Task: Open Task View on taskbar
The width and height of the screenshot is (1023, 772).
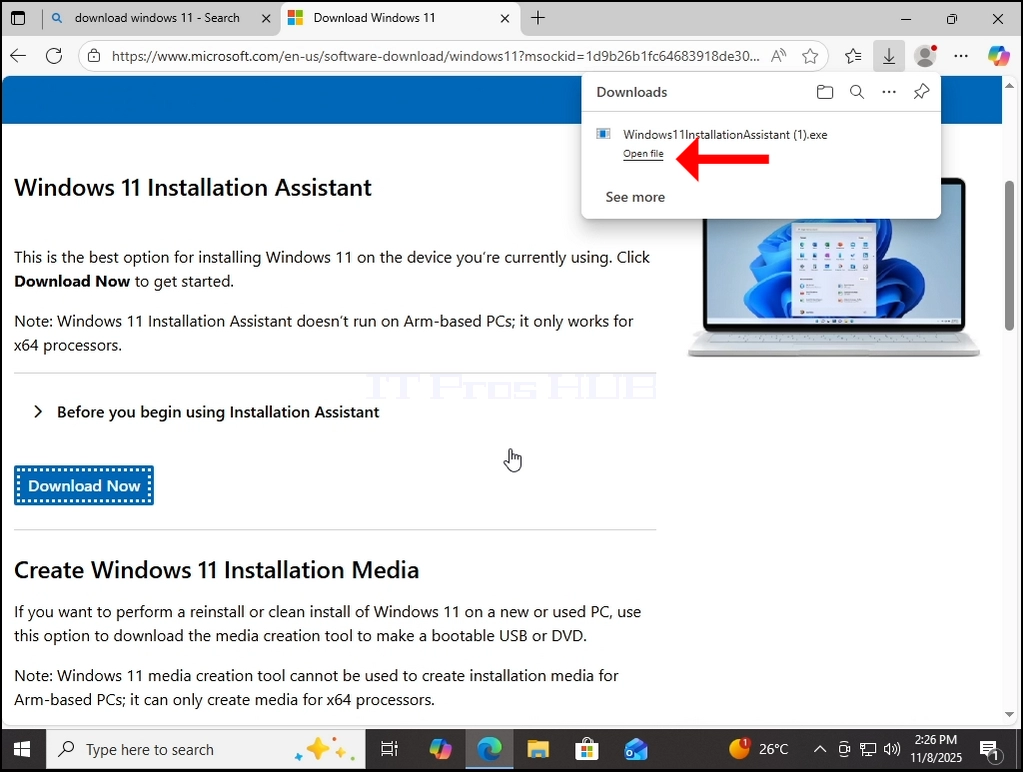Action: tap(389, 749)
